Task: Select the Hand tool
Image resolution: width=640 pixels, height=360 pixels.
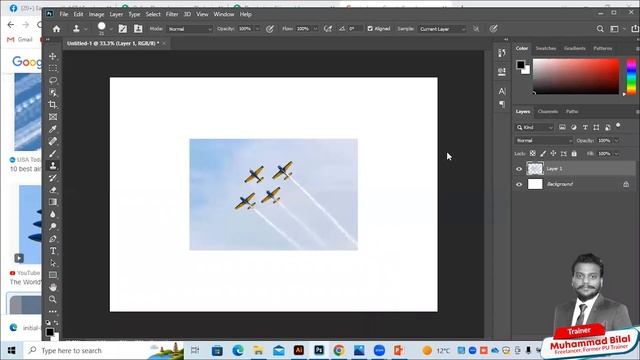Action: pos(53,287)
